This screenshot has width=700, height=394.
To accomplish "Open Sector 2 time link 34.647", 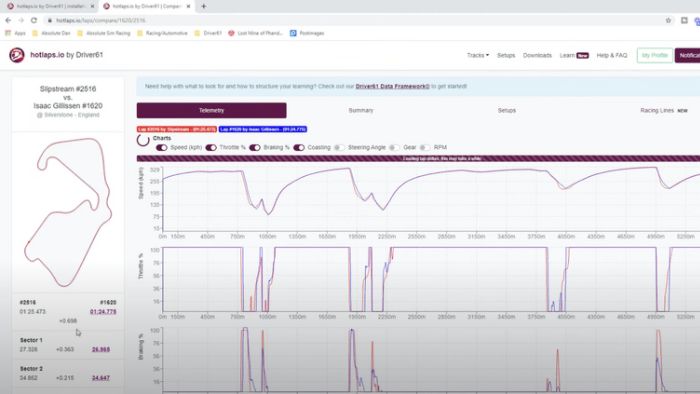I will pos(101,378).
